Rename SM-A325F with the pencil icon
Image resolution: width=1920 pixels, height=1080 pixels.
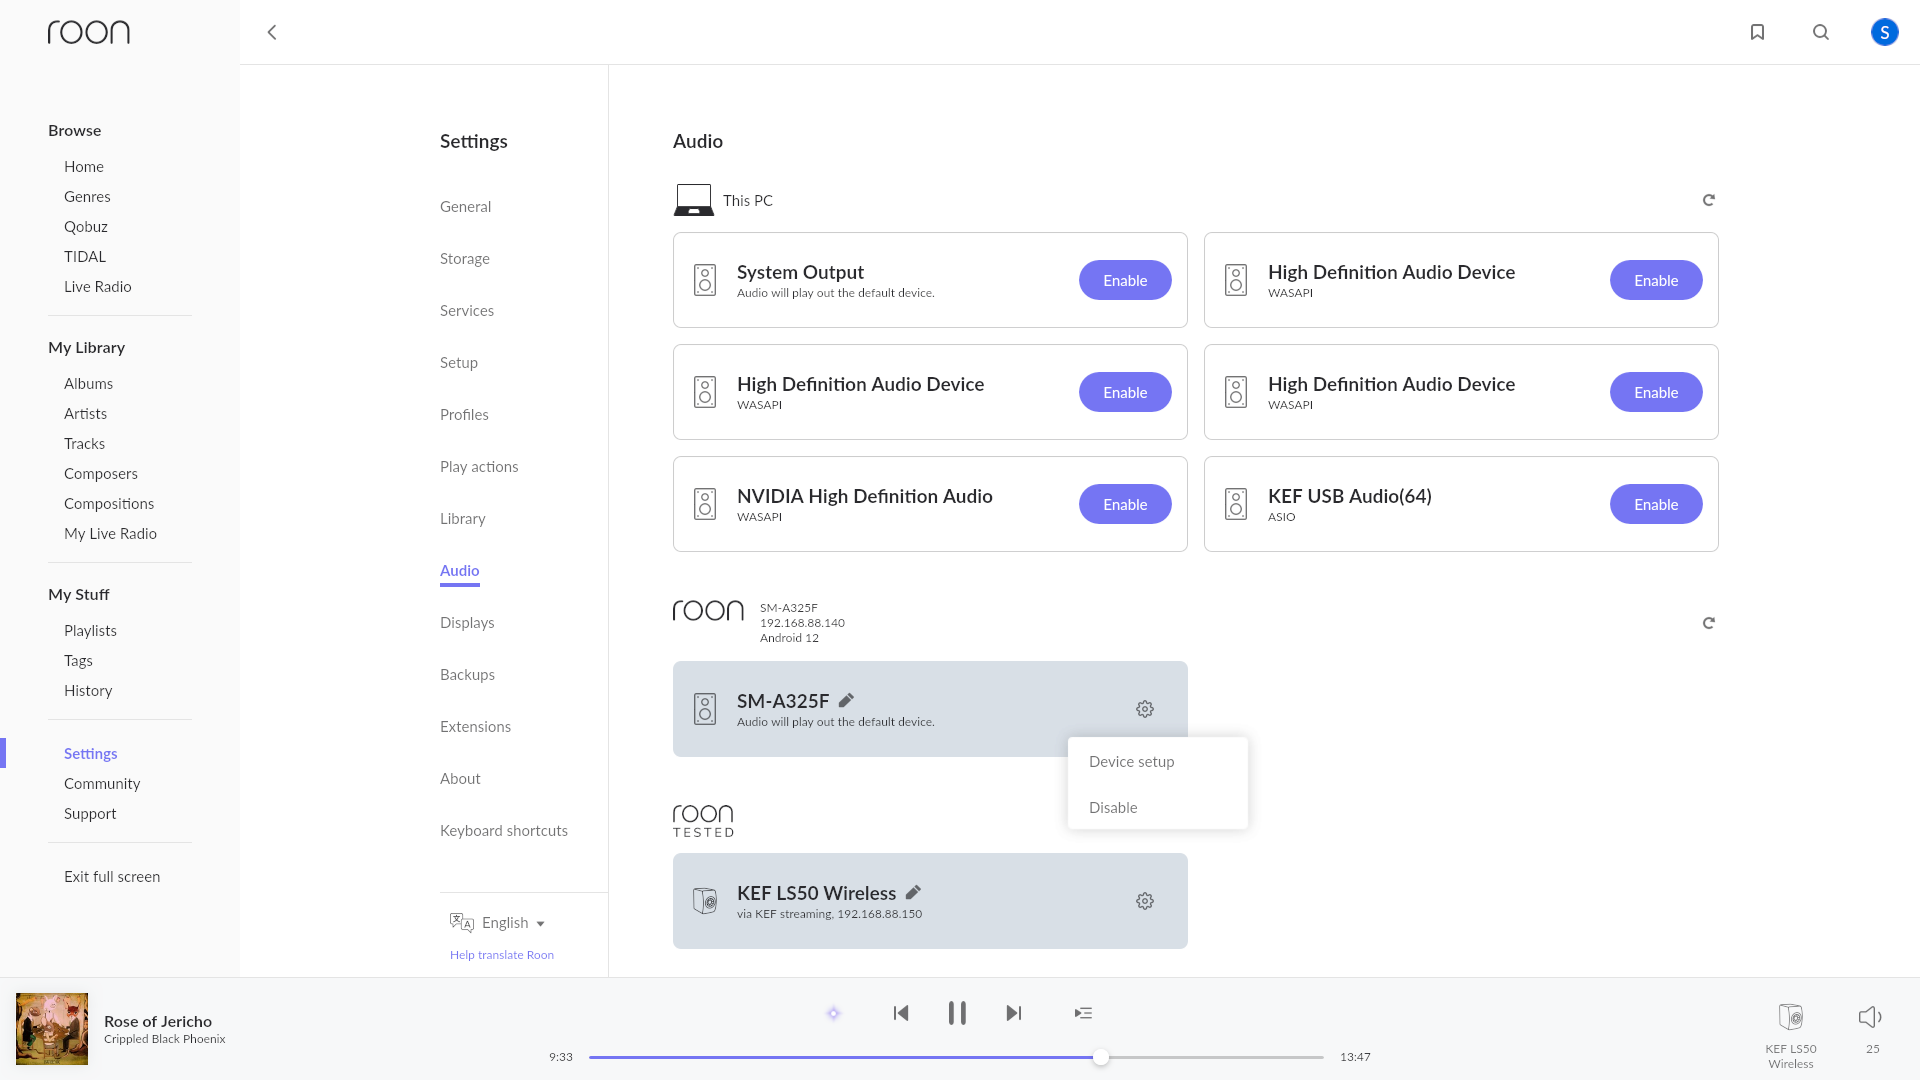pos(846,700)
